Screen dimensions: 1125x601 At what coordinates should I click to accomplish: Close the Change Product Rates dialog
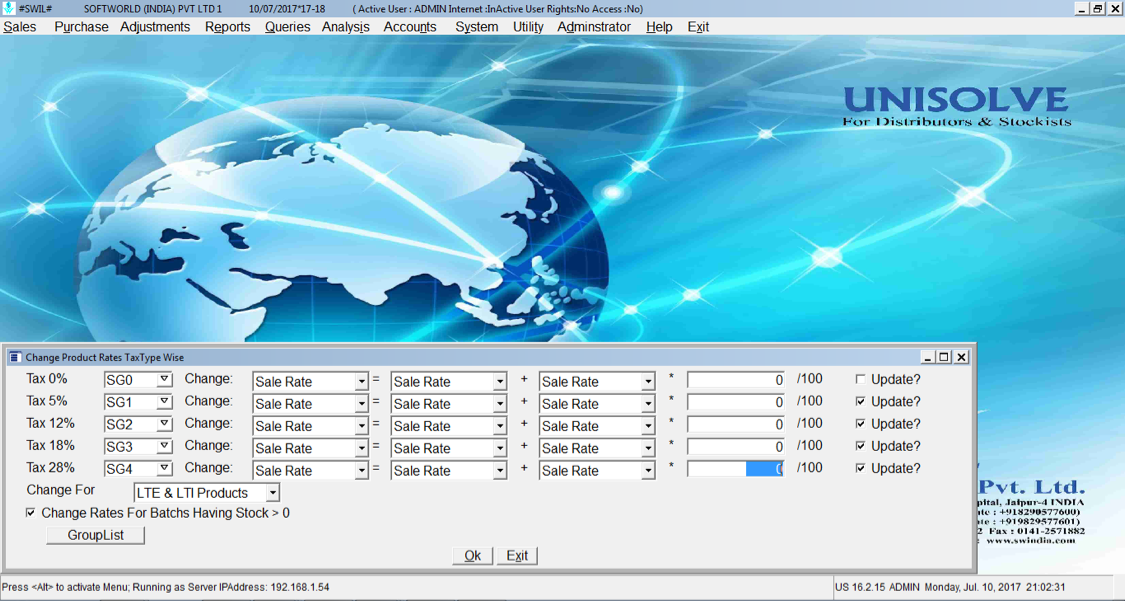pos(961,357)
